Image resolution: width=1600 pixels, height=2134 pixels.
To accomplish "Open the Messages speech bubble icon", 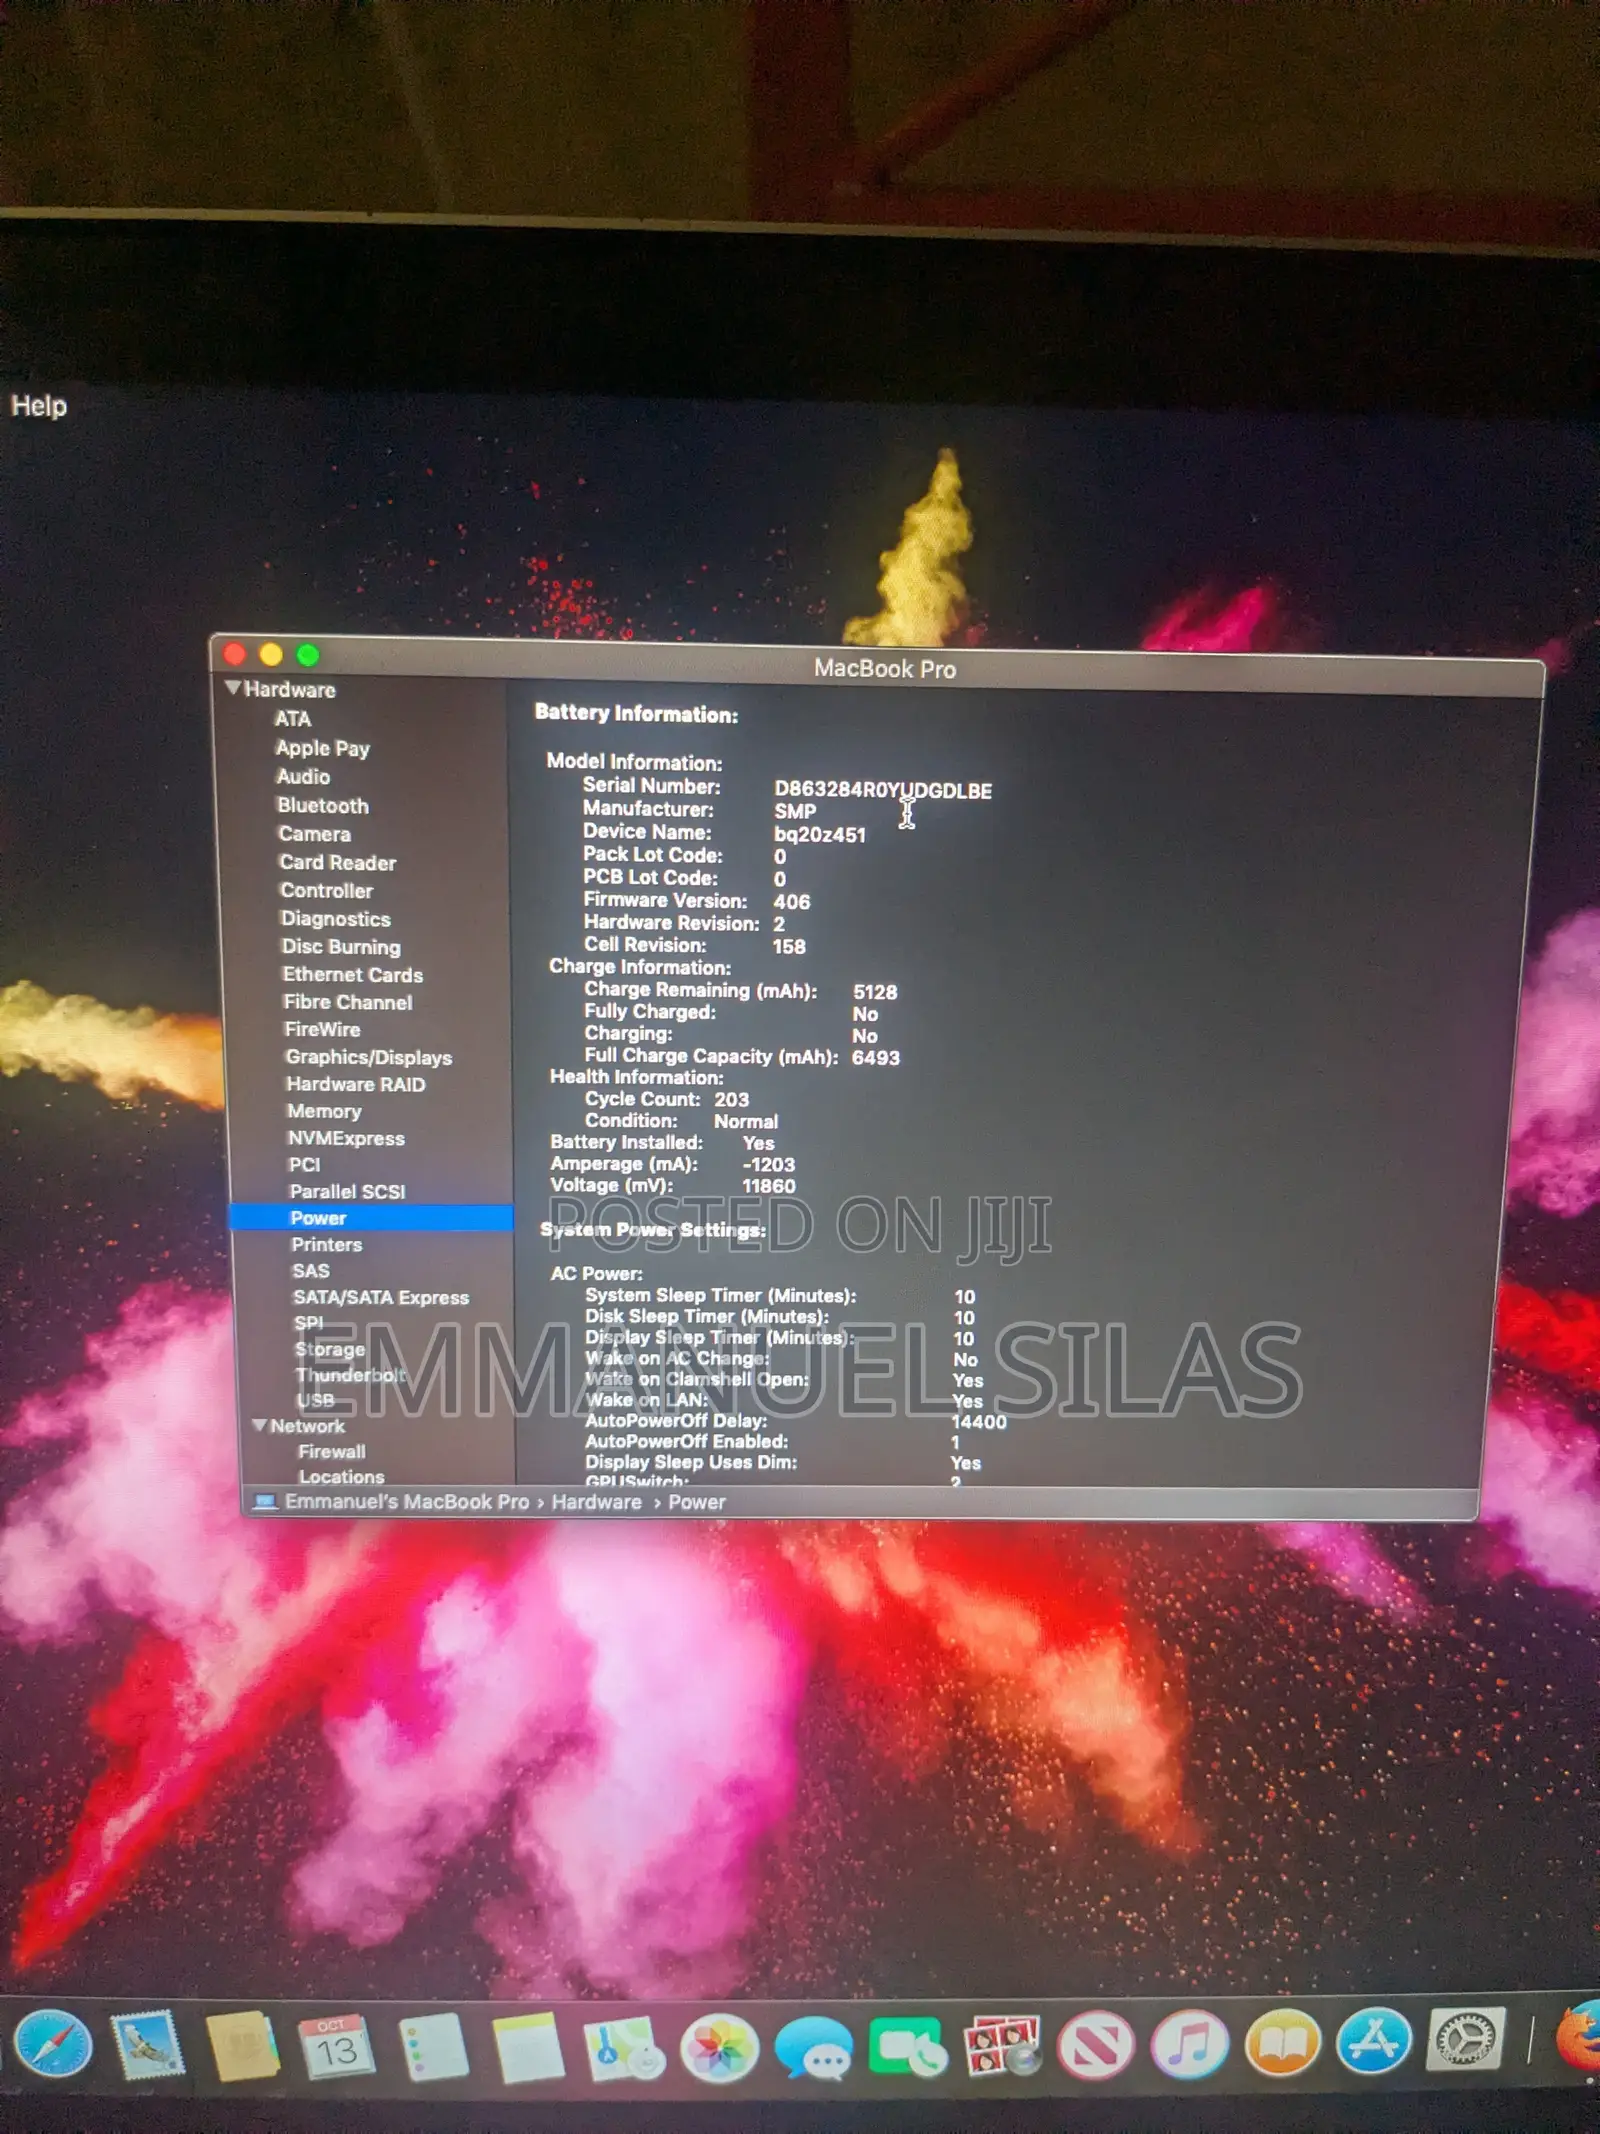I will [813, 2047].
